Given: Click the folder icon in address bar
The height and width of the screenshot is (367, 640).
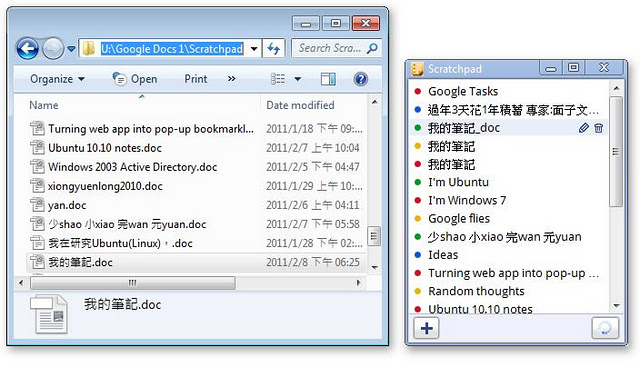Looking at the screenshot, I should pos(88,49).
